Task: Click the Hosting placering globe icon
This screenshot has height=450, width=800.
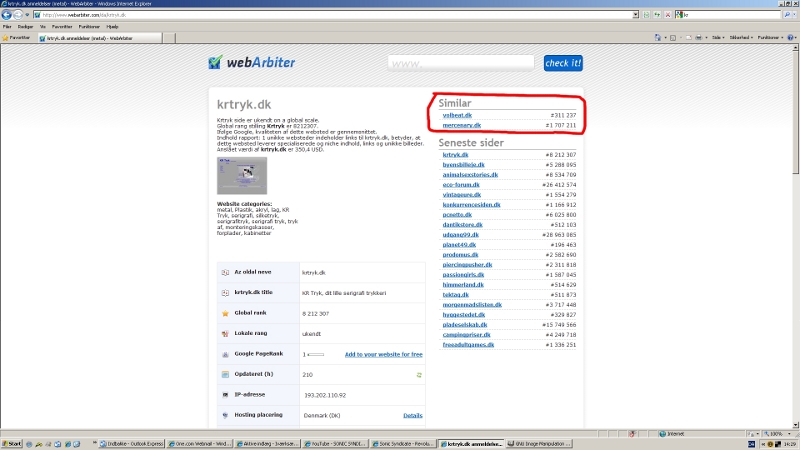Action: pyautogui.click(x=225, y=415)
